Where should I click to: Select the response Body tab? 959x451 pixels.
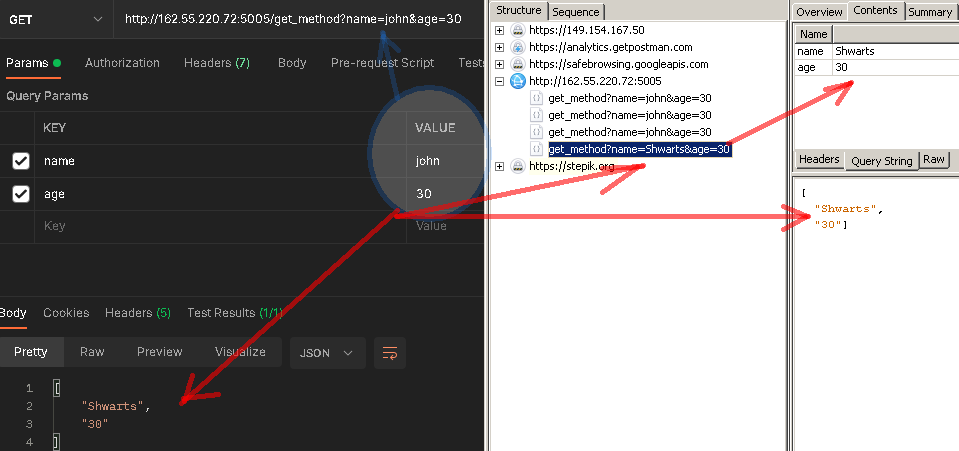(13, 313)
